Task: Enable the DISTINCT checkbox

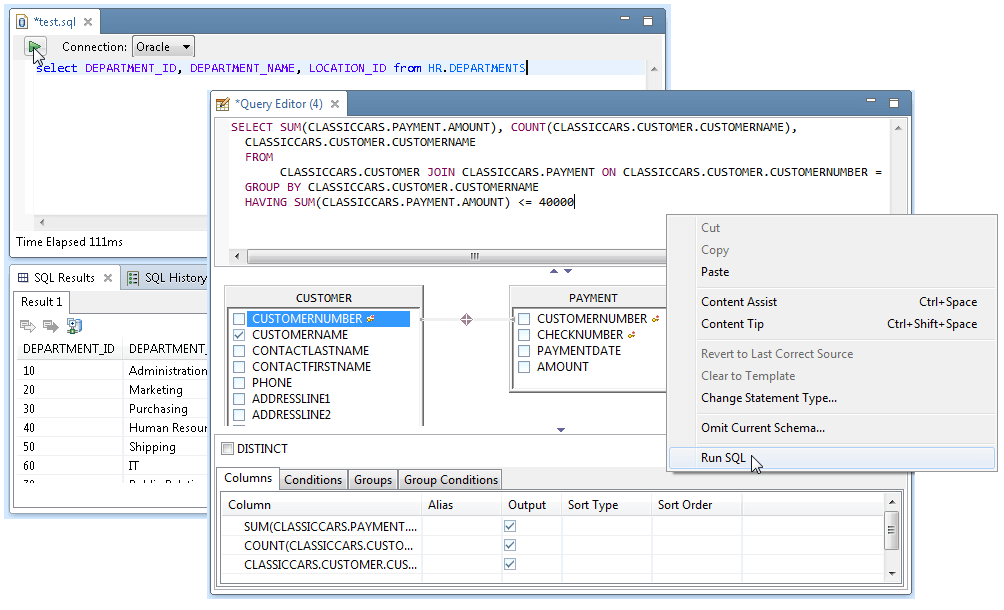Action: pos(227,449)
